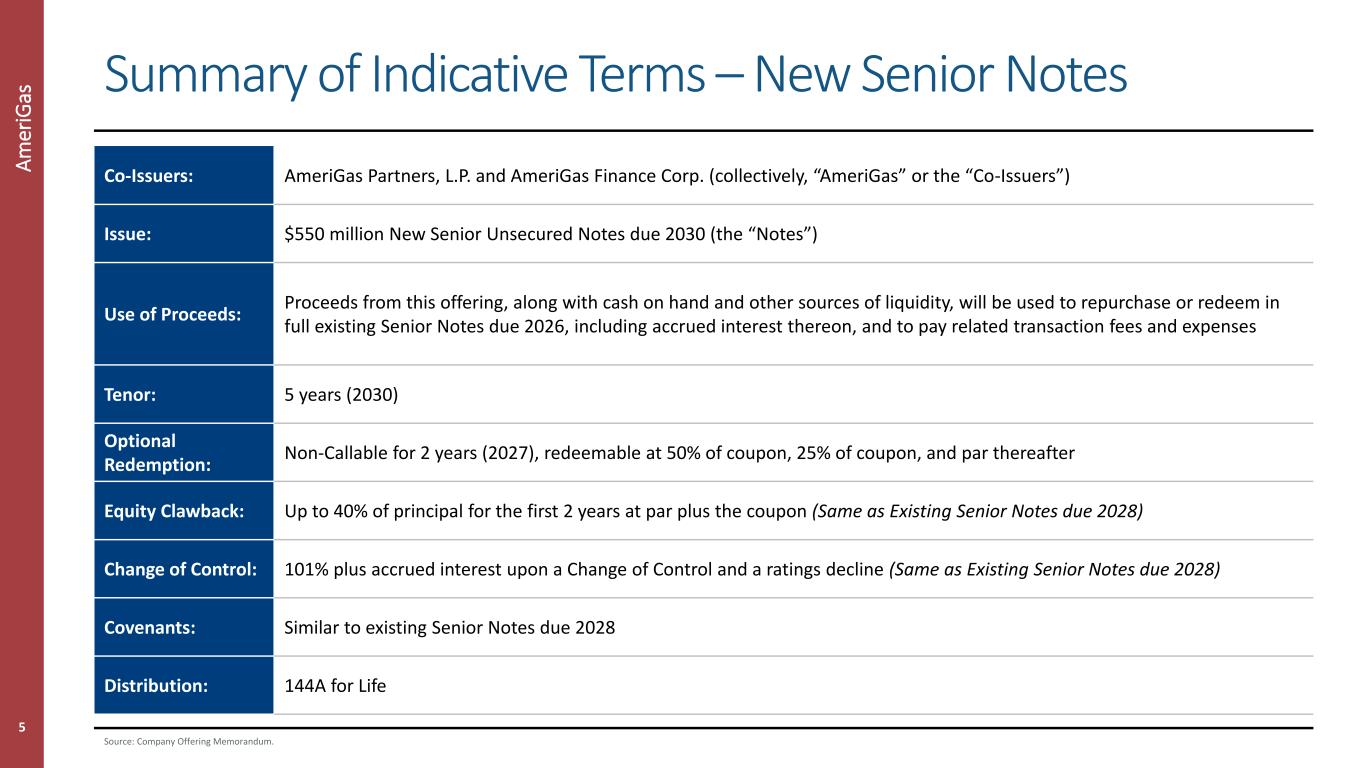Select the '144A for Life' distribution value
Viewport: 1365px width, 768px height.
tap(335, 685)
